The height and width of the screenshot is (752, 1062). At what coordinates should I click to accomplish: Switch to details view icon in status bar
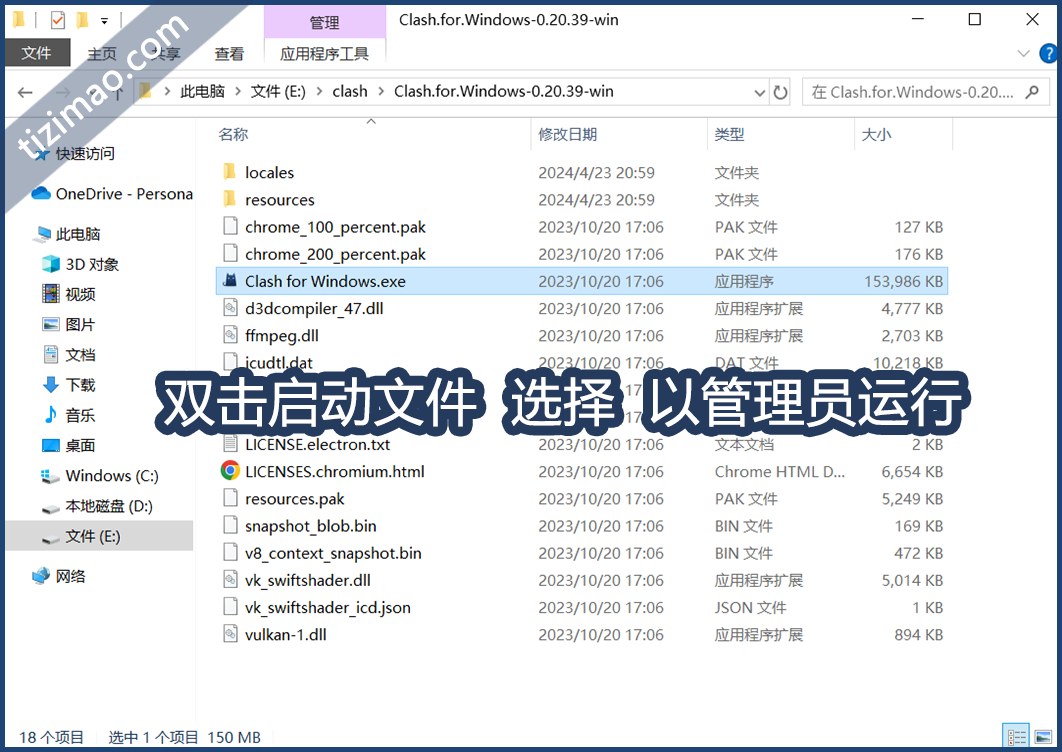click(x=1016, y=736)
